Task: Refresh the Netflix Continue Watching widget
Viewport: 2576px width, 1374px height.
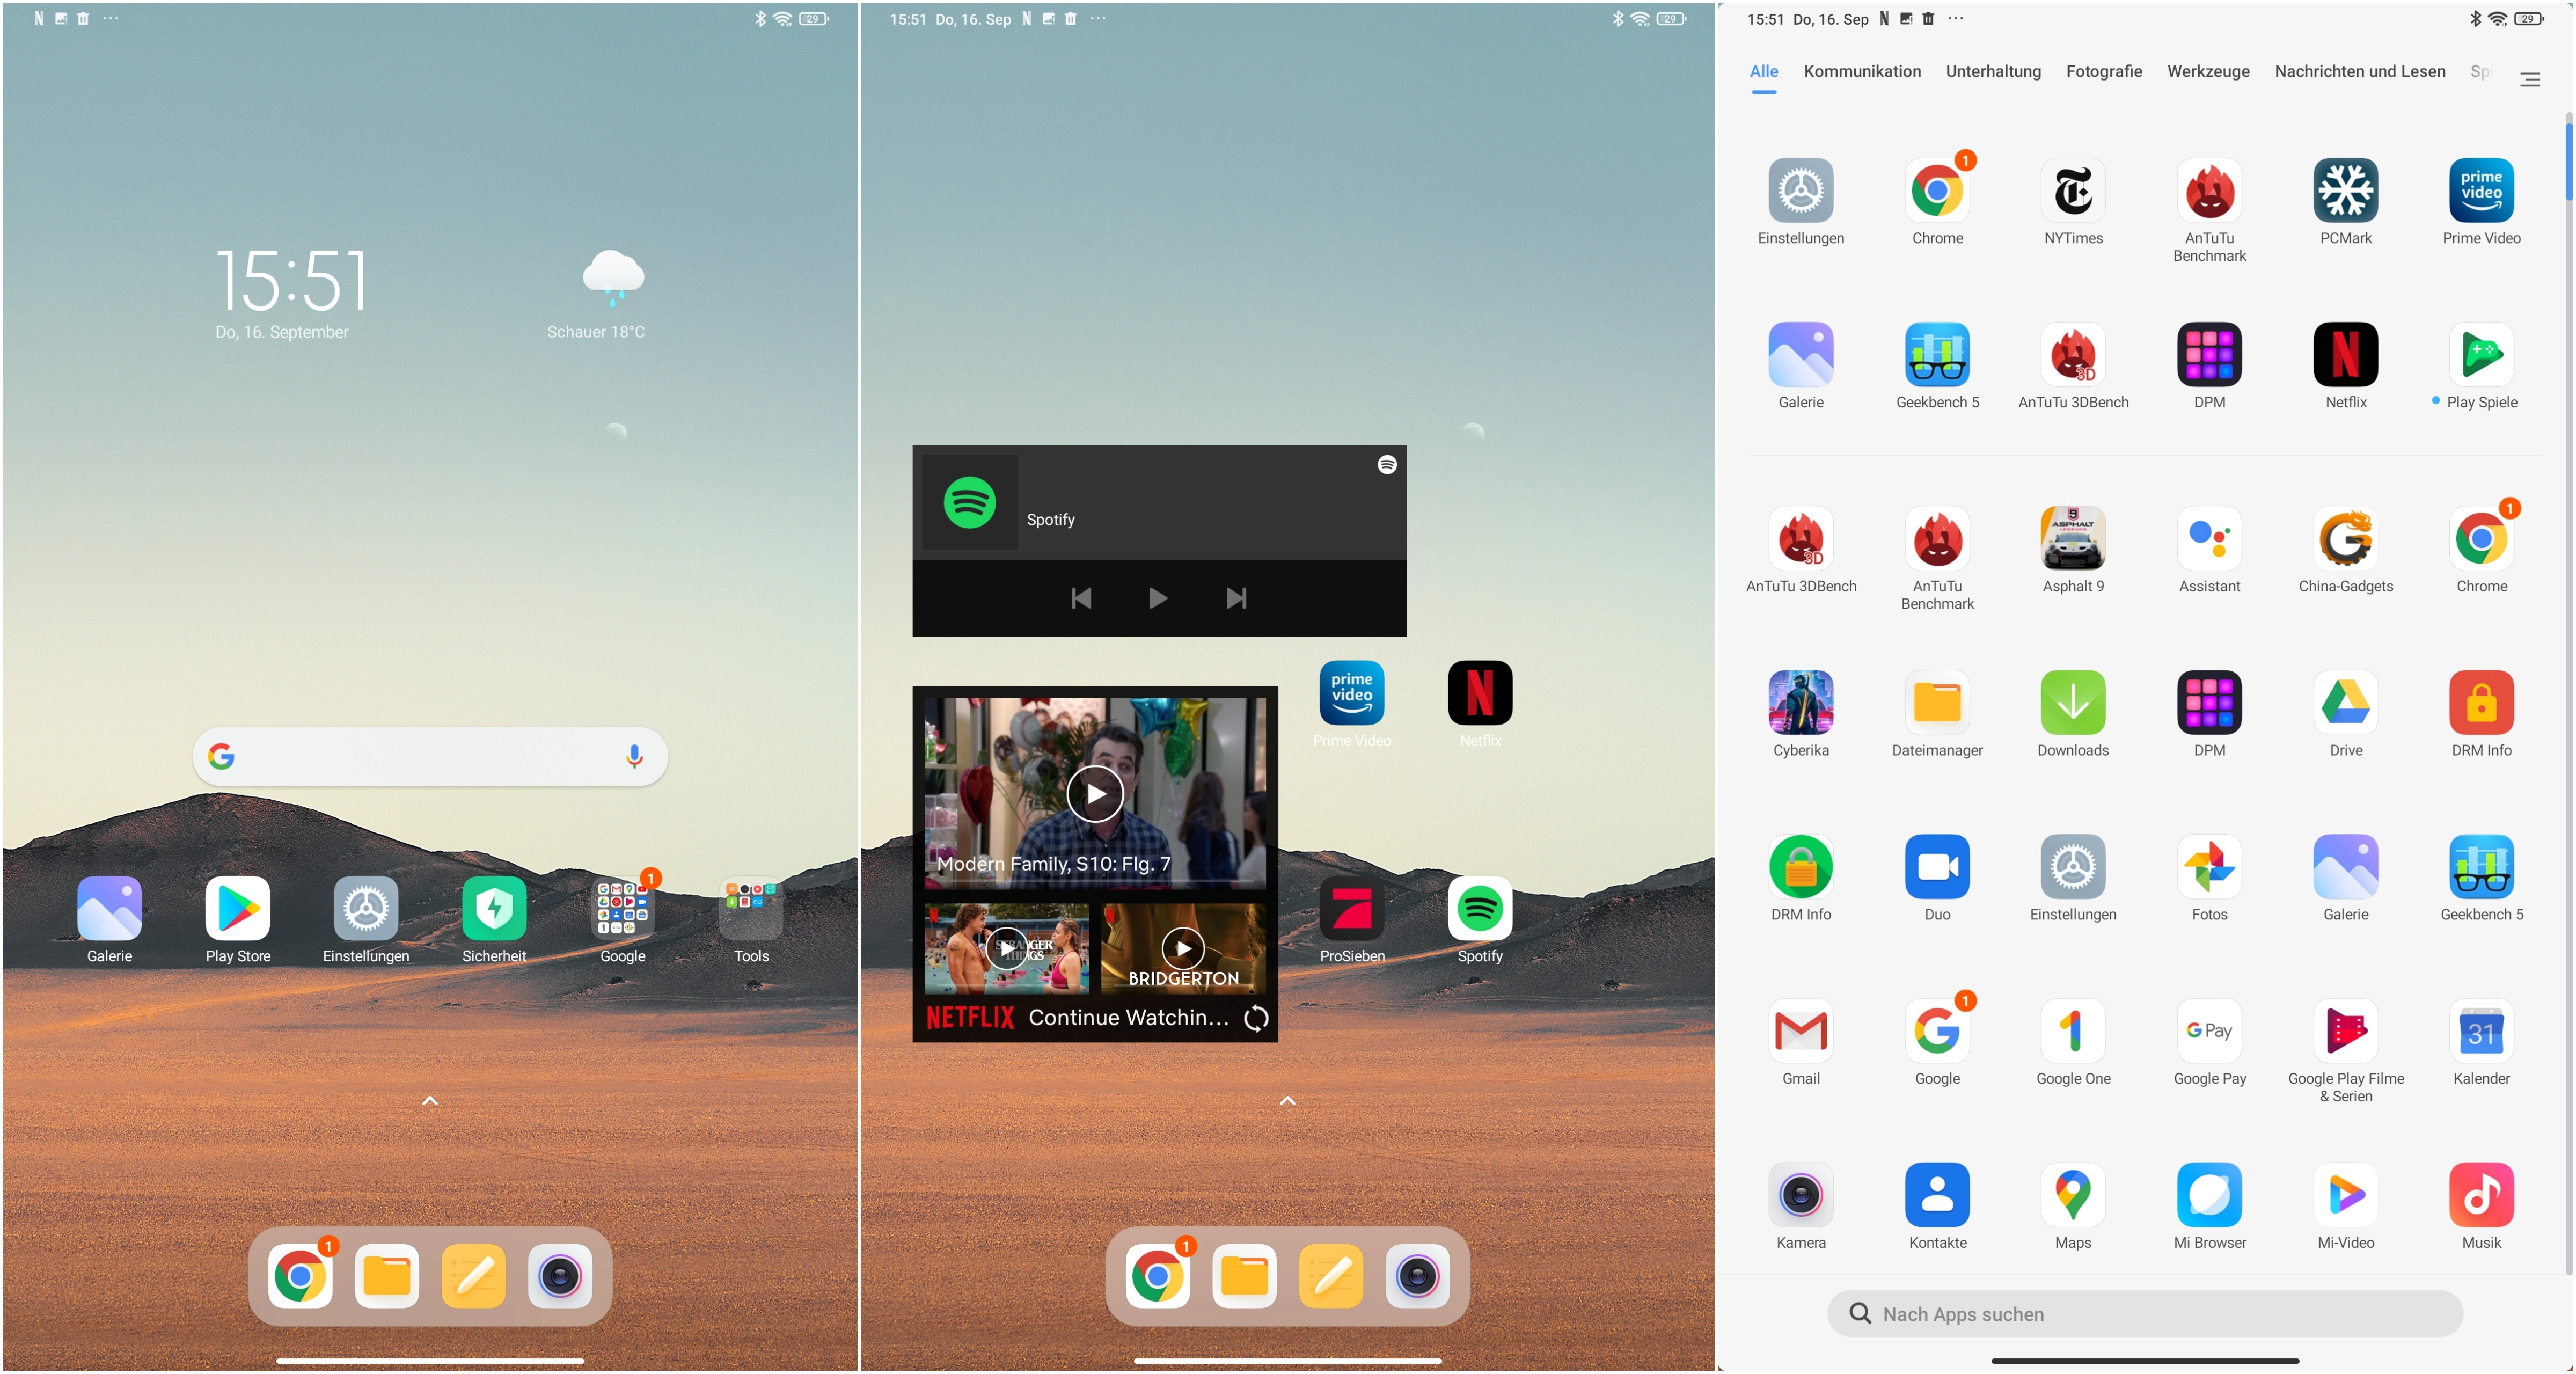Action: point(1255,1018)
